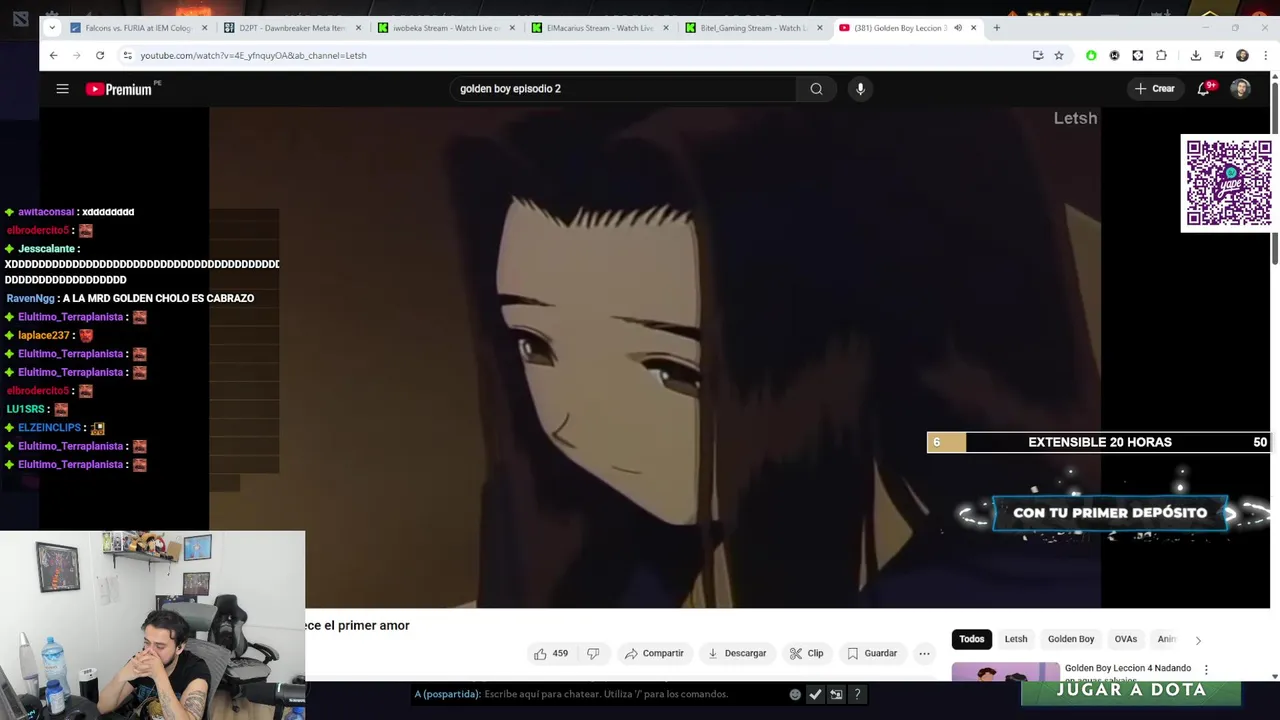Open YouTube notifications bell
1280x720 pixels.
(x=1205, y=89)
